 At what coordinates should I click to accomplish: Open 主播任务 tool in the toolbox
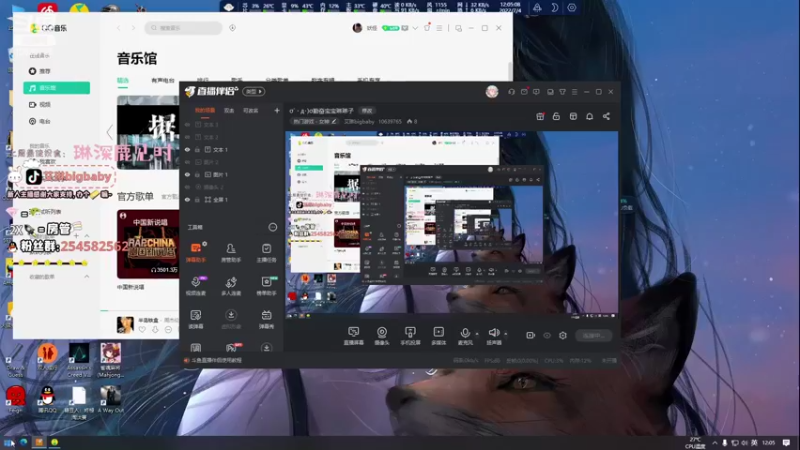click(x=266, y=253)
